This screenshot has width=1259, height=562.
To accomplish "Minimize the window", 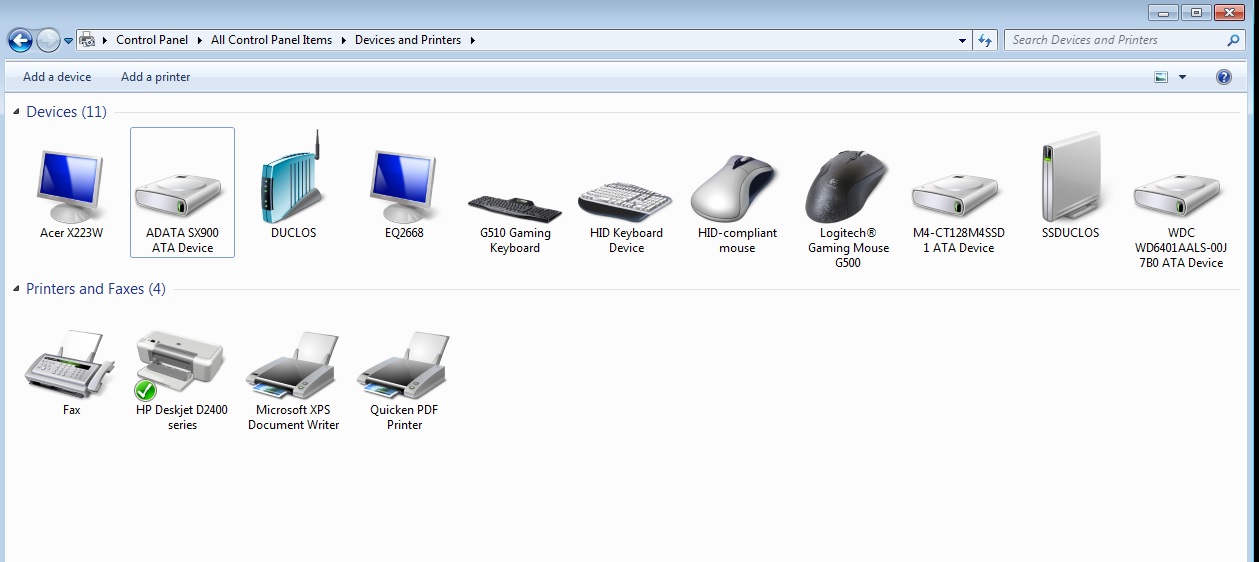I will [1163, 12].
